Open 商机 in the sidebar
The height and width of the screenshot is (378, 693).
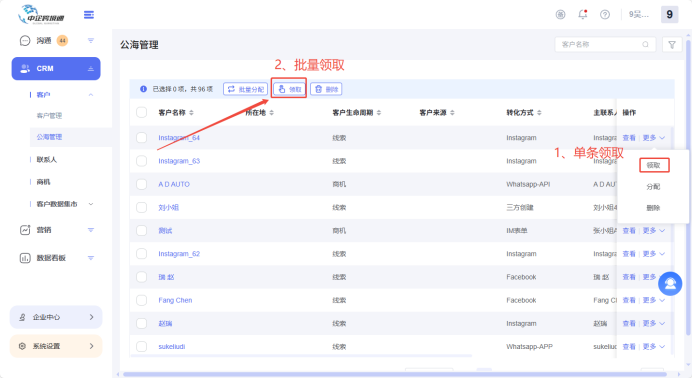43,182
